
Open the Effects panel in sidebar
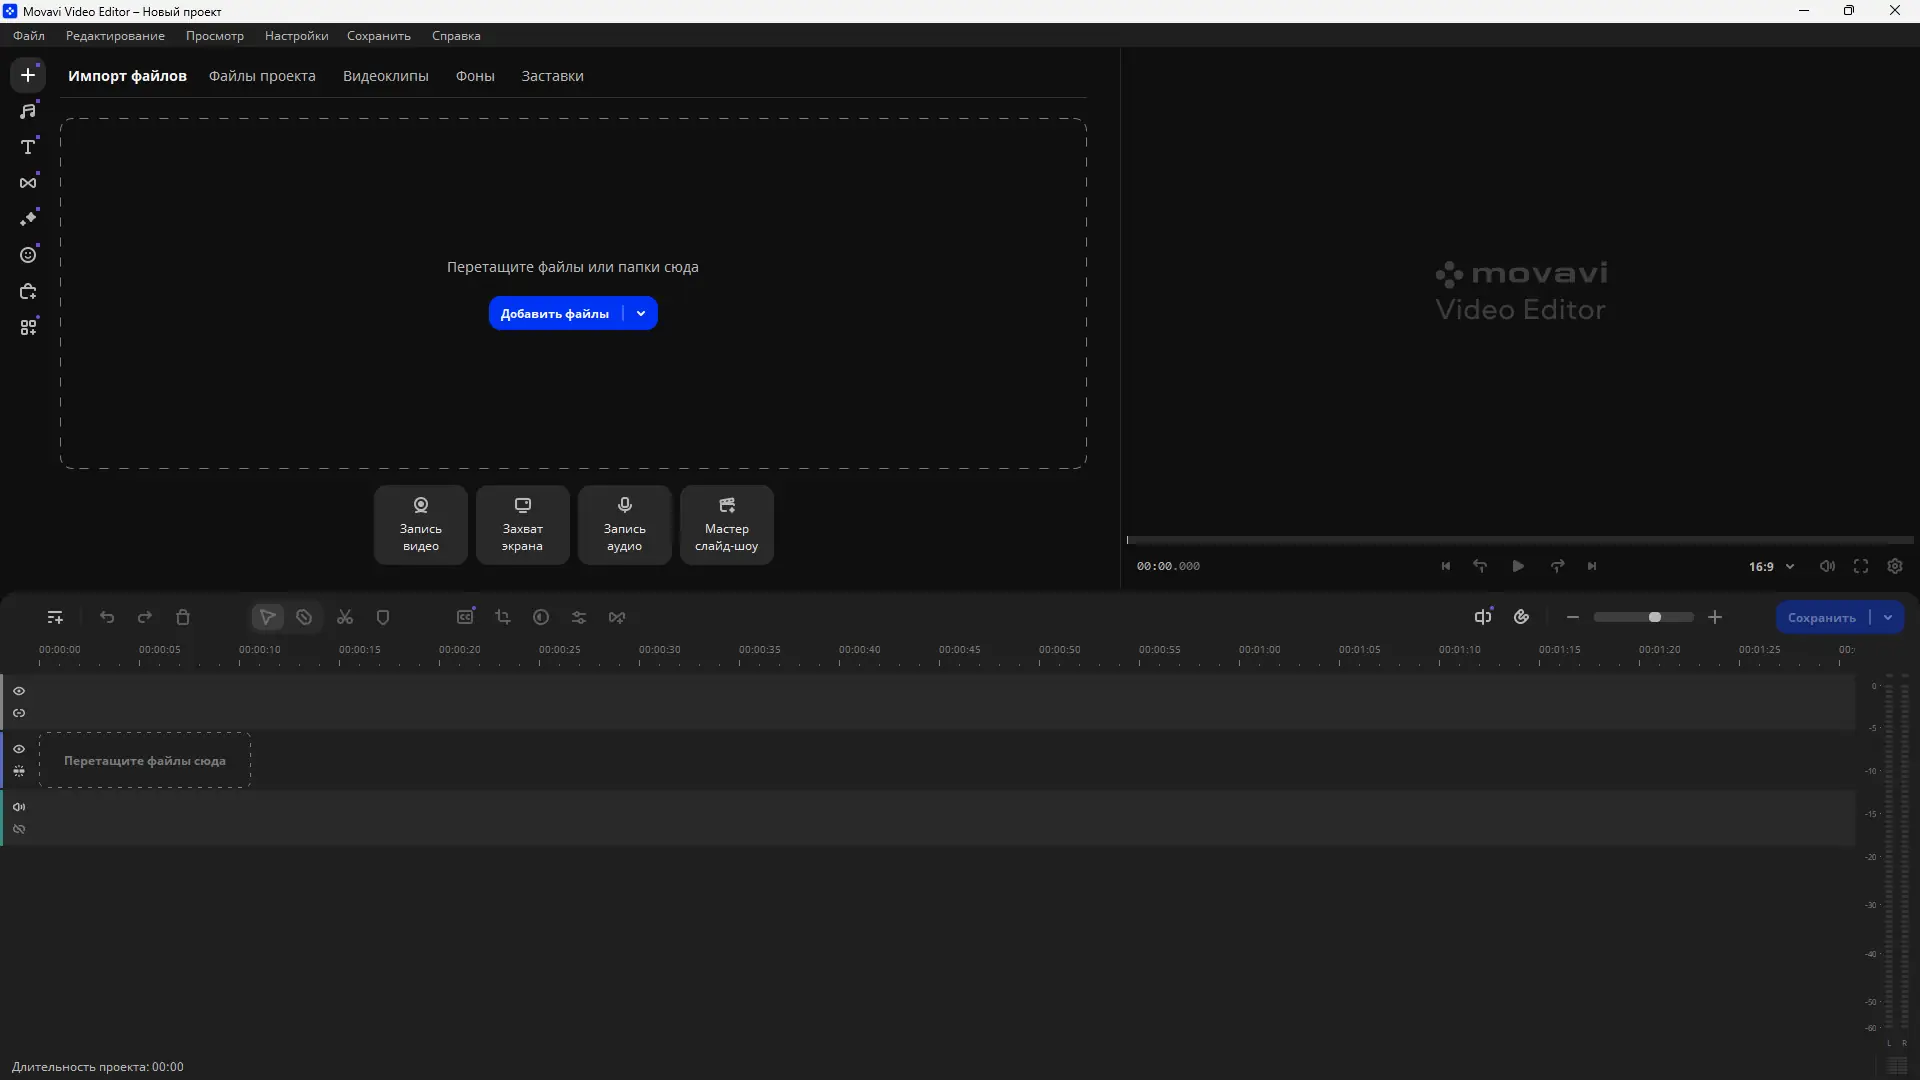[x=28, y=217]
